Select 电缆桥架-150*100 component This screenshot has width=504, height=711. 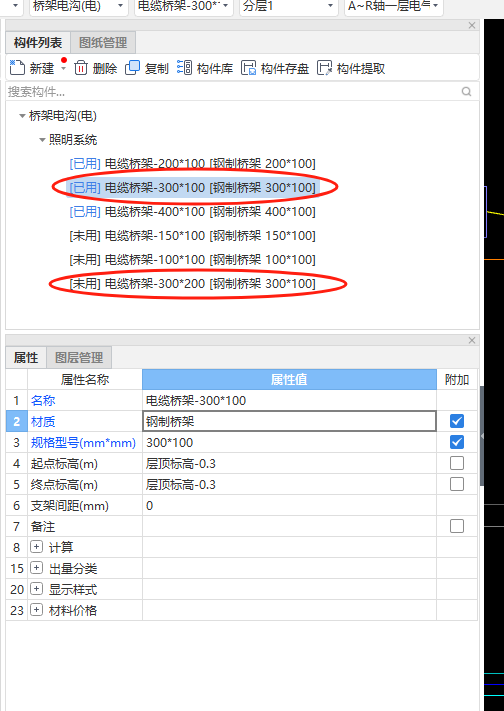[x=192, y=236]
